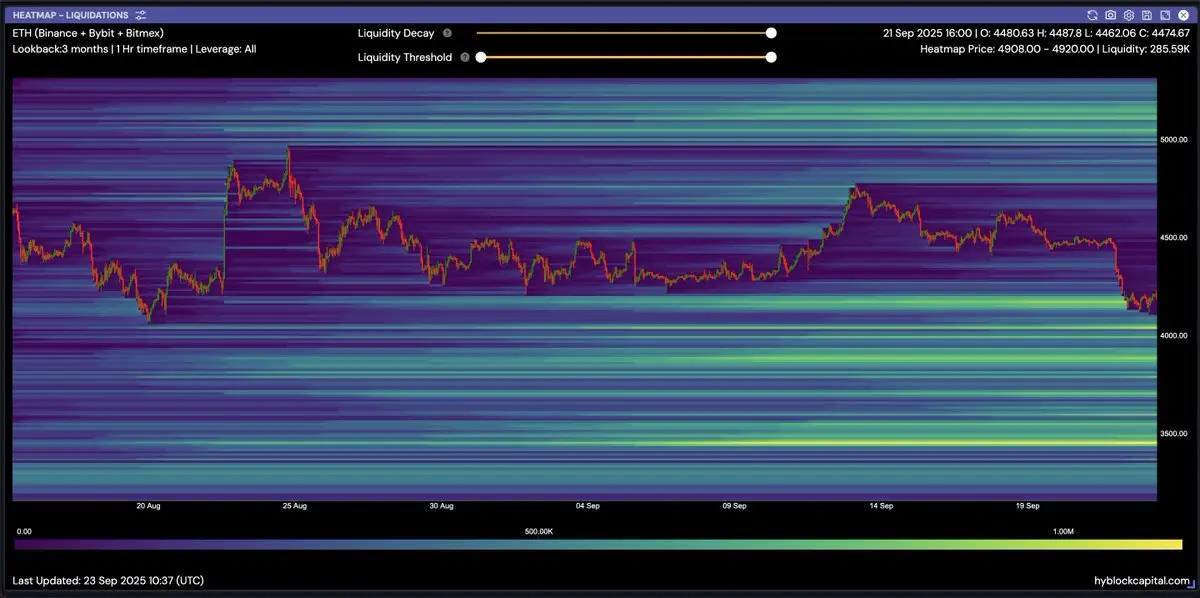Click the right Liquidity Threshold slider handle
The image size is (1200, 598).
coord(771,57)
